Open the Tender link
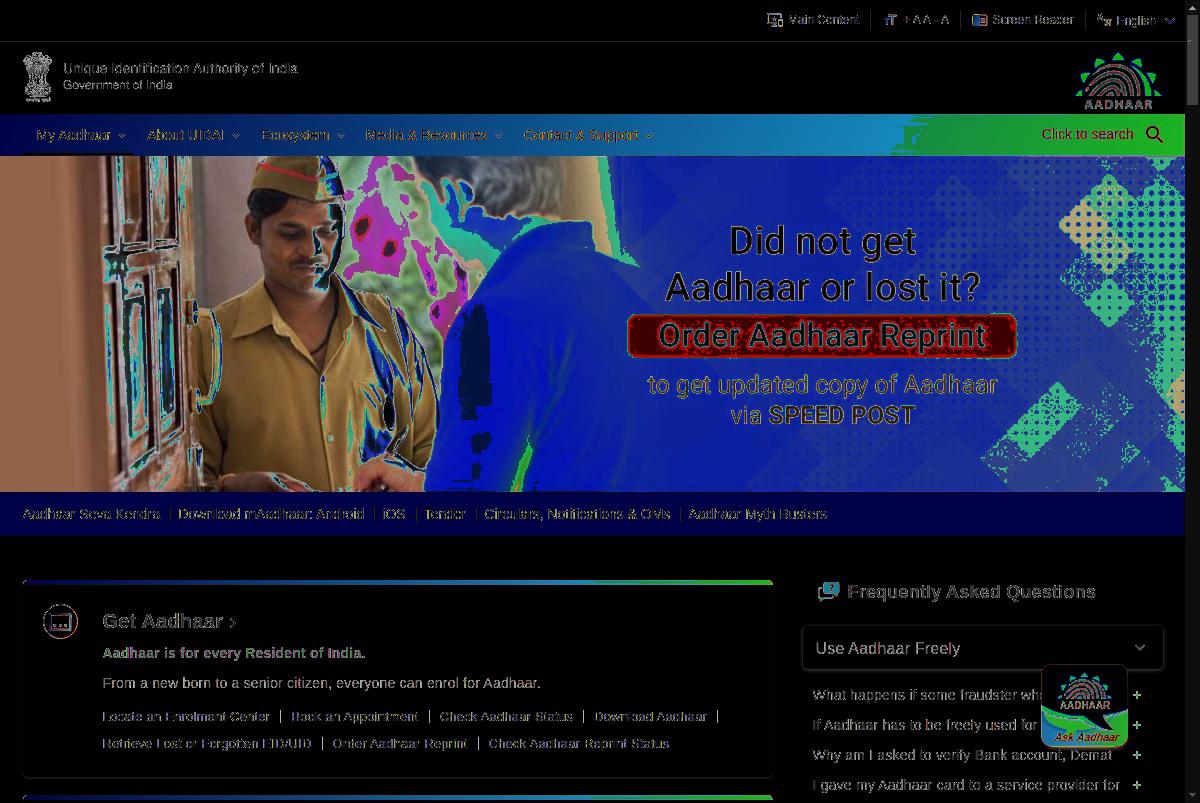 (x=445, y=514)
